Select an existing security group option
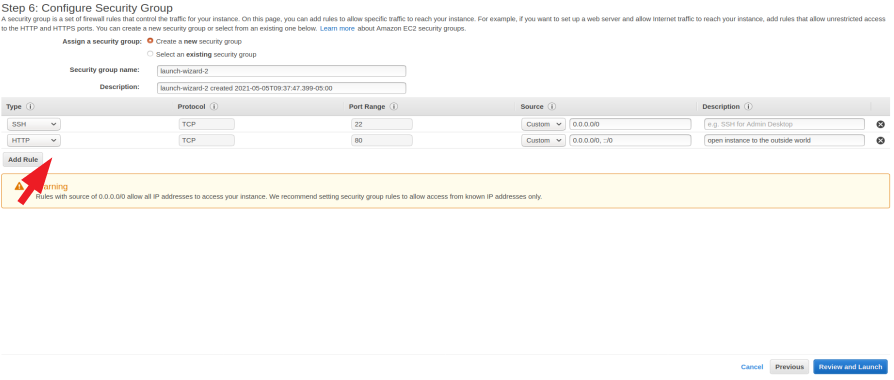This screenshot has width=894, height=380. (150, 54)
